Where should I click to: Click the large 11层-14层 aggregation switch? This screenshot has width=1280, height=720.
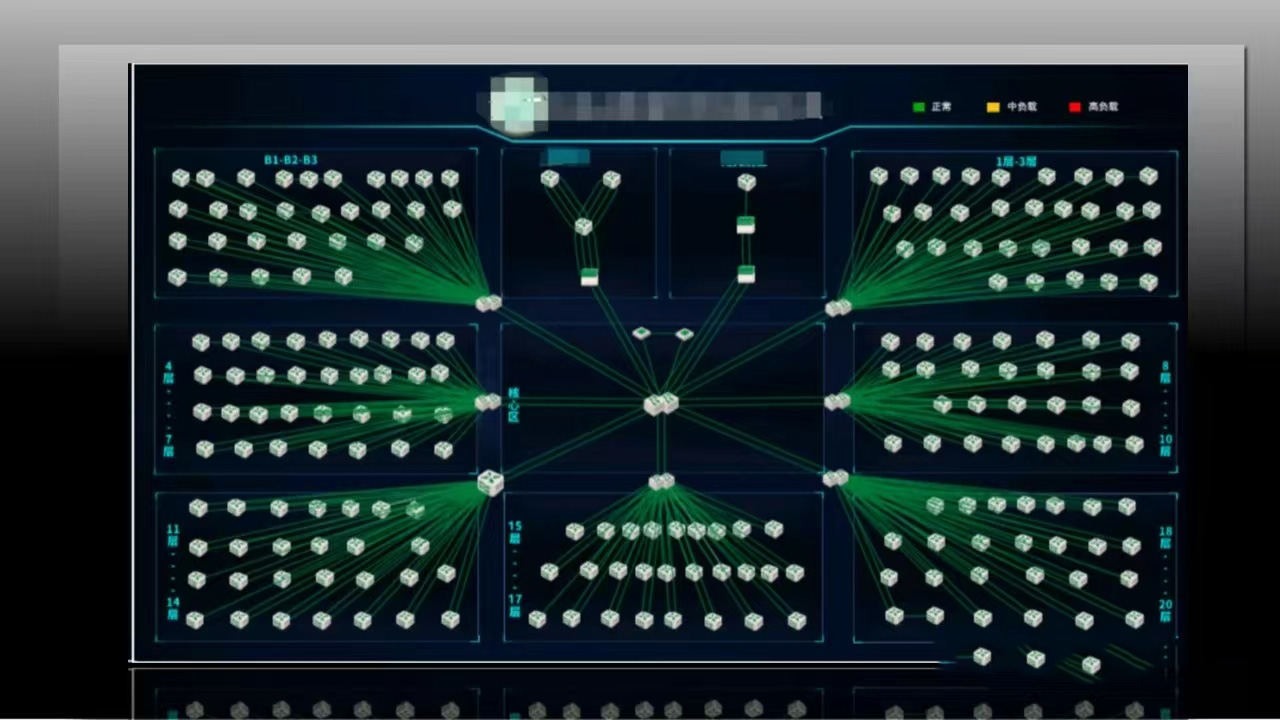pos(490,483)
